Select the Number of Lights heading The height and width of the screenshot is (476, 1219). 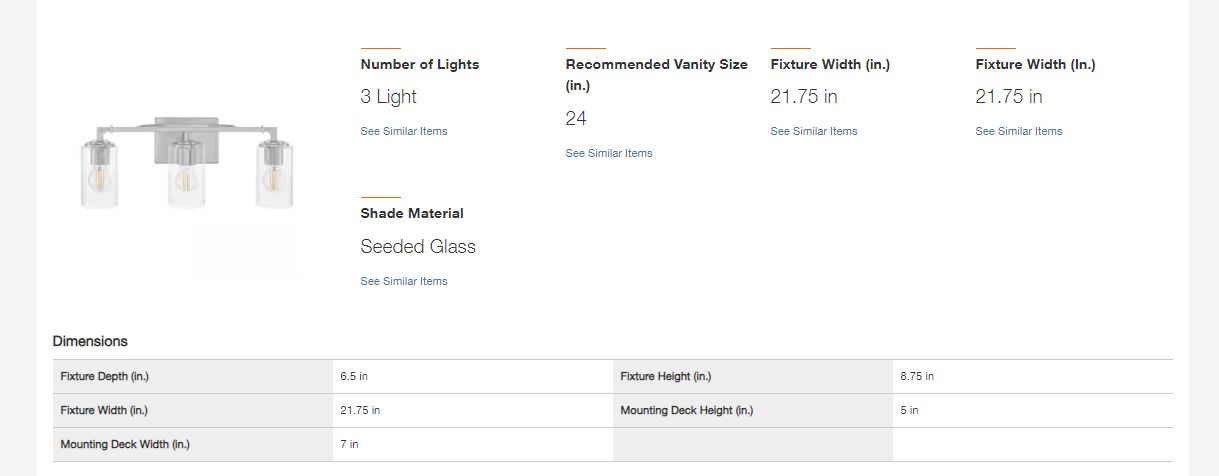(420, 64)
